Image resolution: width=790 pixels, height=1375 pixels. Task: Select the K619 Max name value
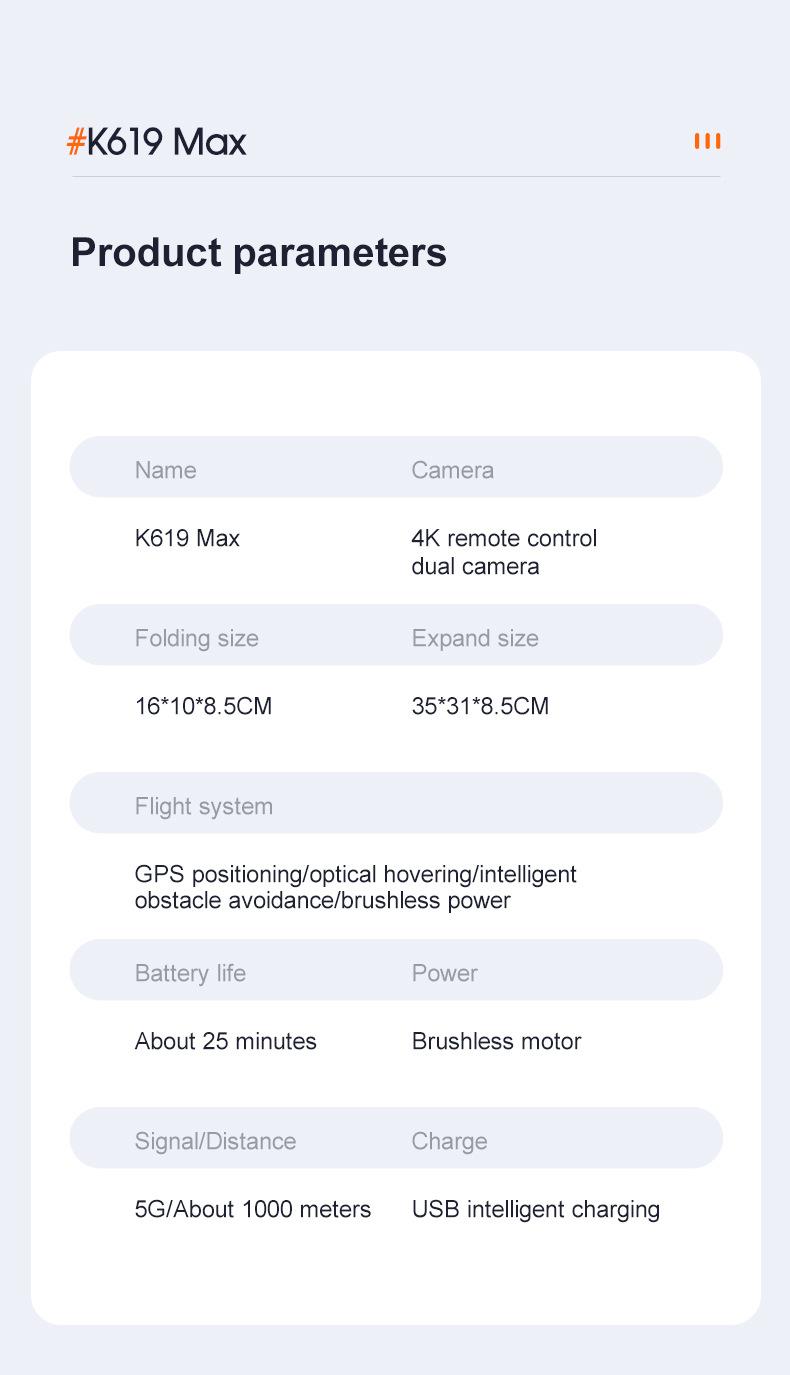187,538
